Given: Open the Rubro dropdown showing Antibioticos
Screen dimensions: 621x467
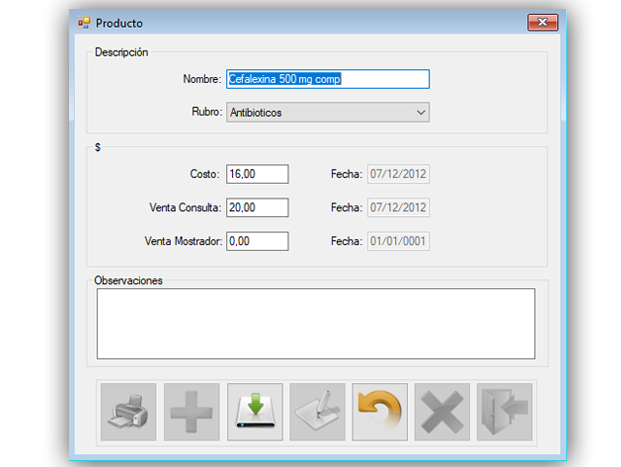Looking at the screenshot, I should coord(328,112).
